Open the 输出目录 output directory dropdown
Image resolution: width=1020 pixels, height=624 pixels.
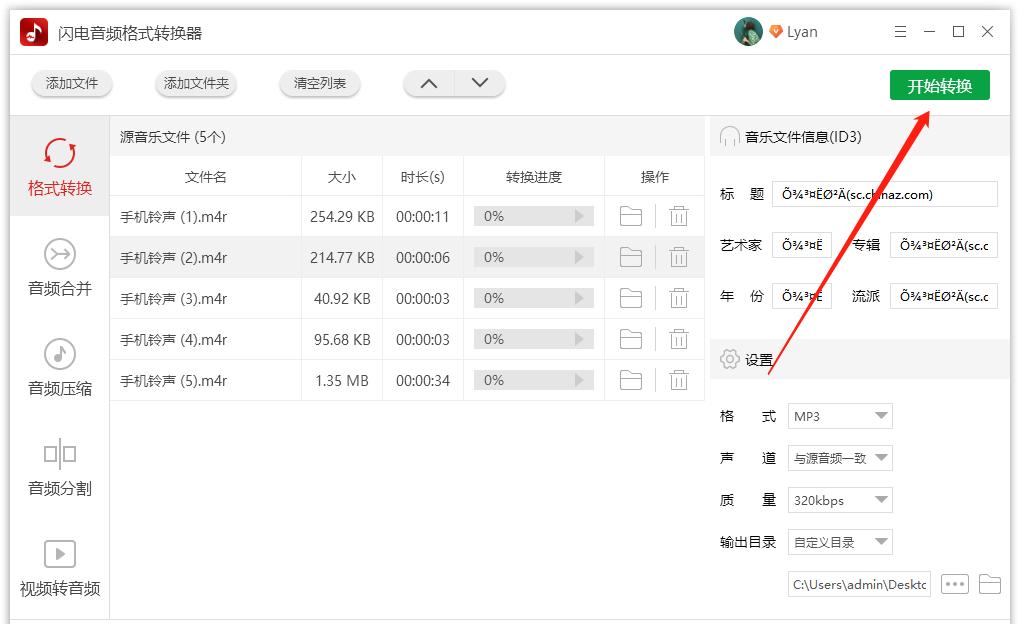(x=840, y=541)
